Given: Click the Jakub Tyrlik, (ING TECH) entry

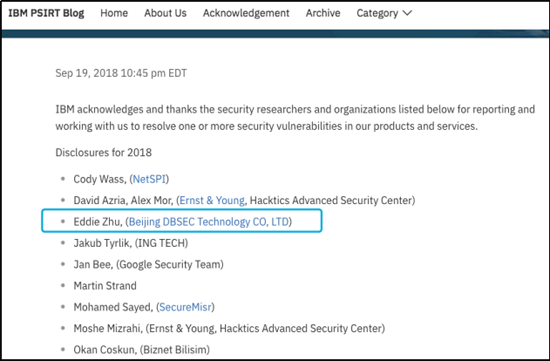Looking at the screenshot, I should 131,243.
